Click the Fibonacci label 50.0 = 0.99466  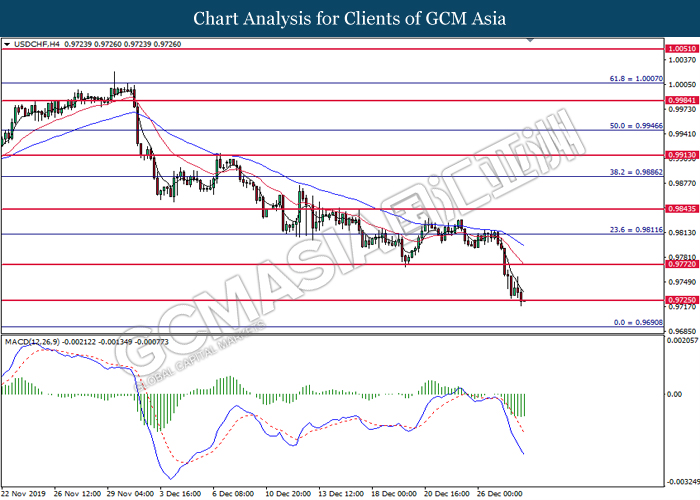pyautogui.click(x=636, y=126)
